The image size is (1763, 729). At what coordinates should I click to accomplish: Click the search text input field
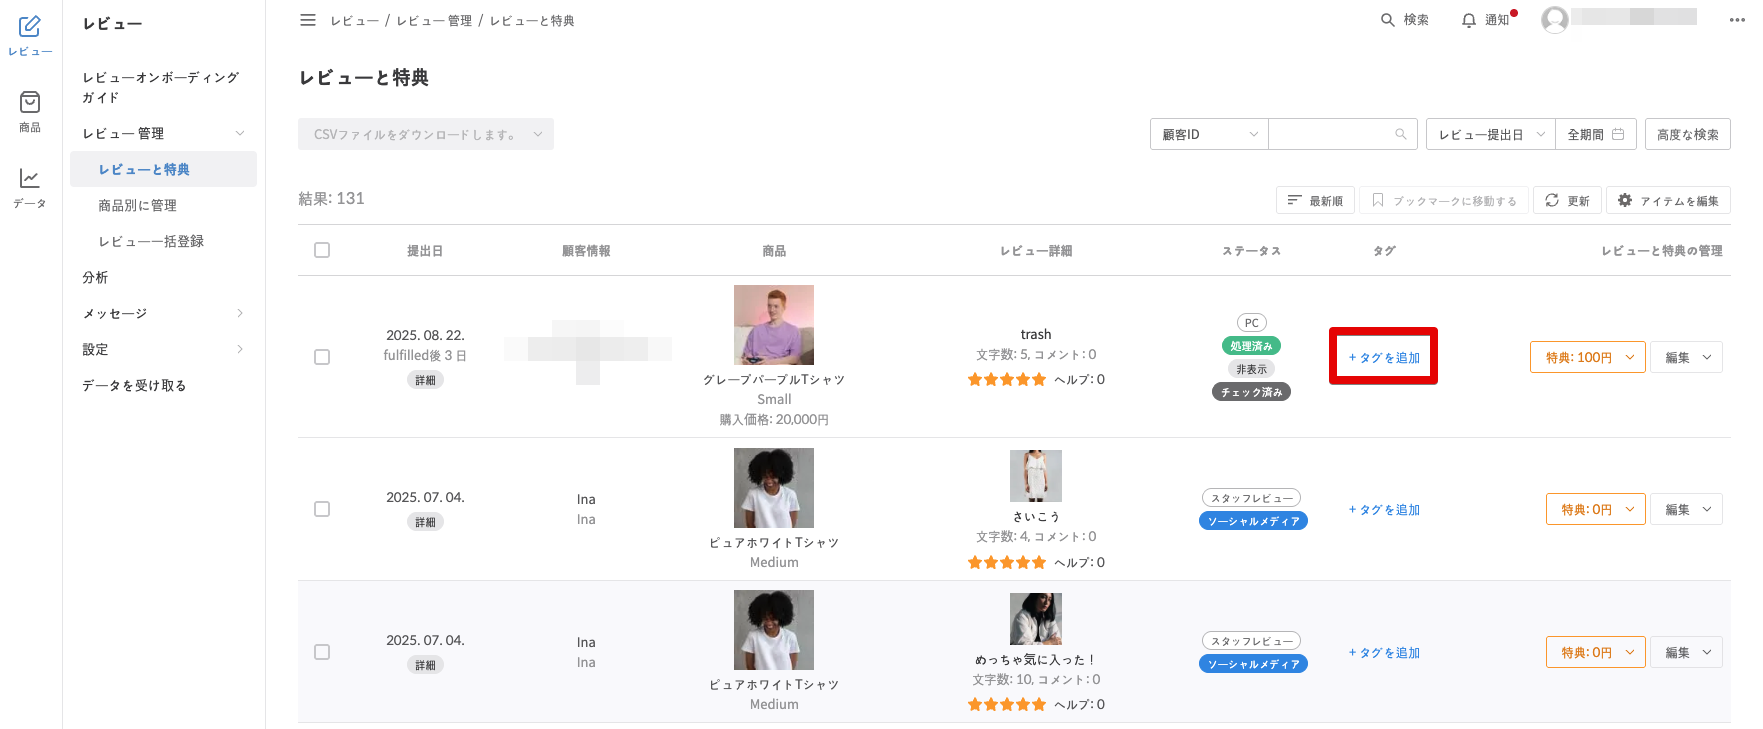pos(1332,134)
